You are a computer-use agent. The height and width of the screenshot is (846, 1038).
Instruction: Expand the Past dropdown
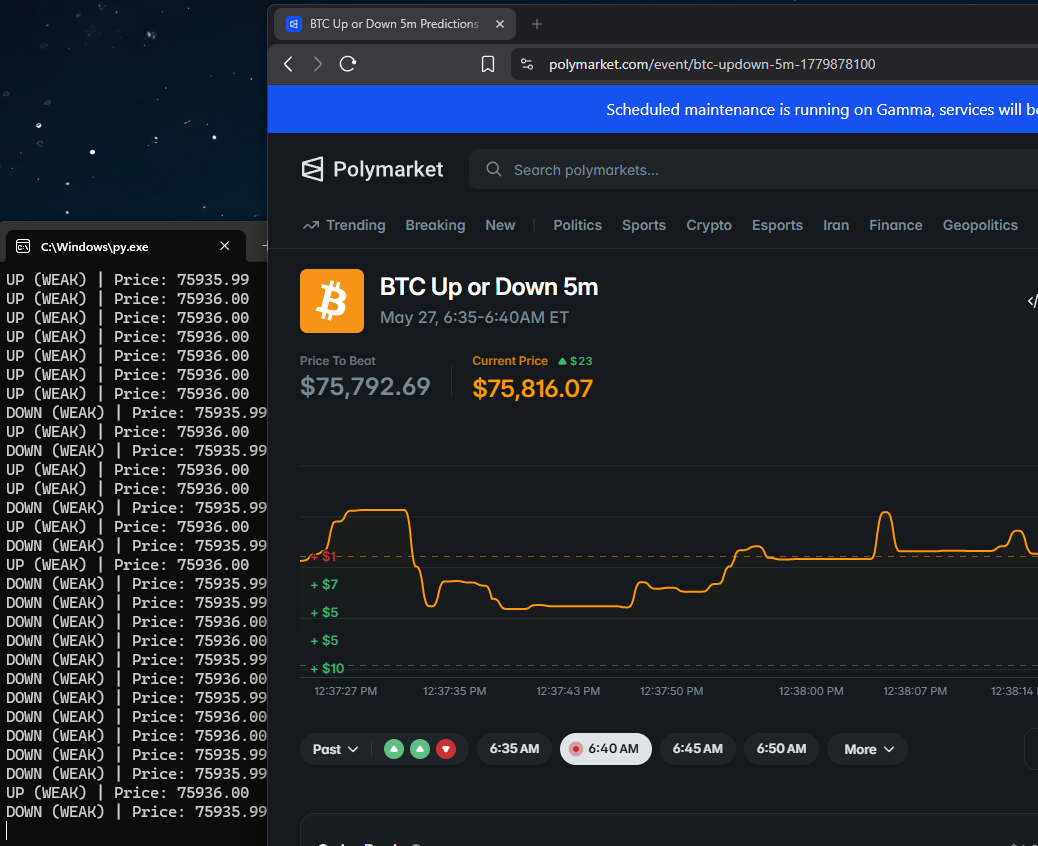[x=335, y=749]
